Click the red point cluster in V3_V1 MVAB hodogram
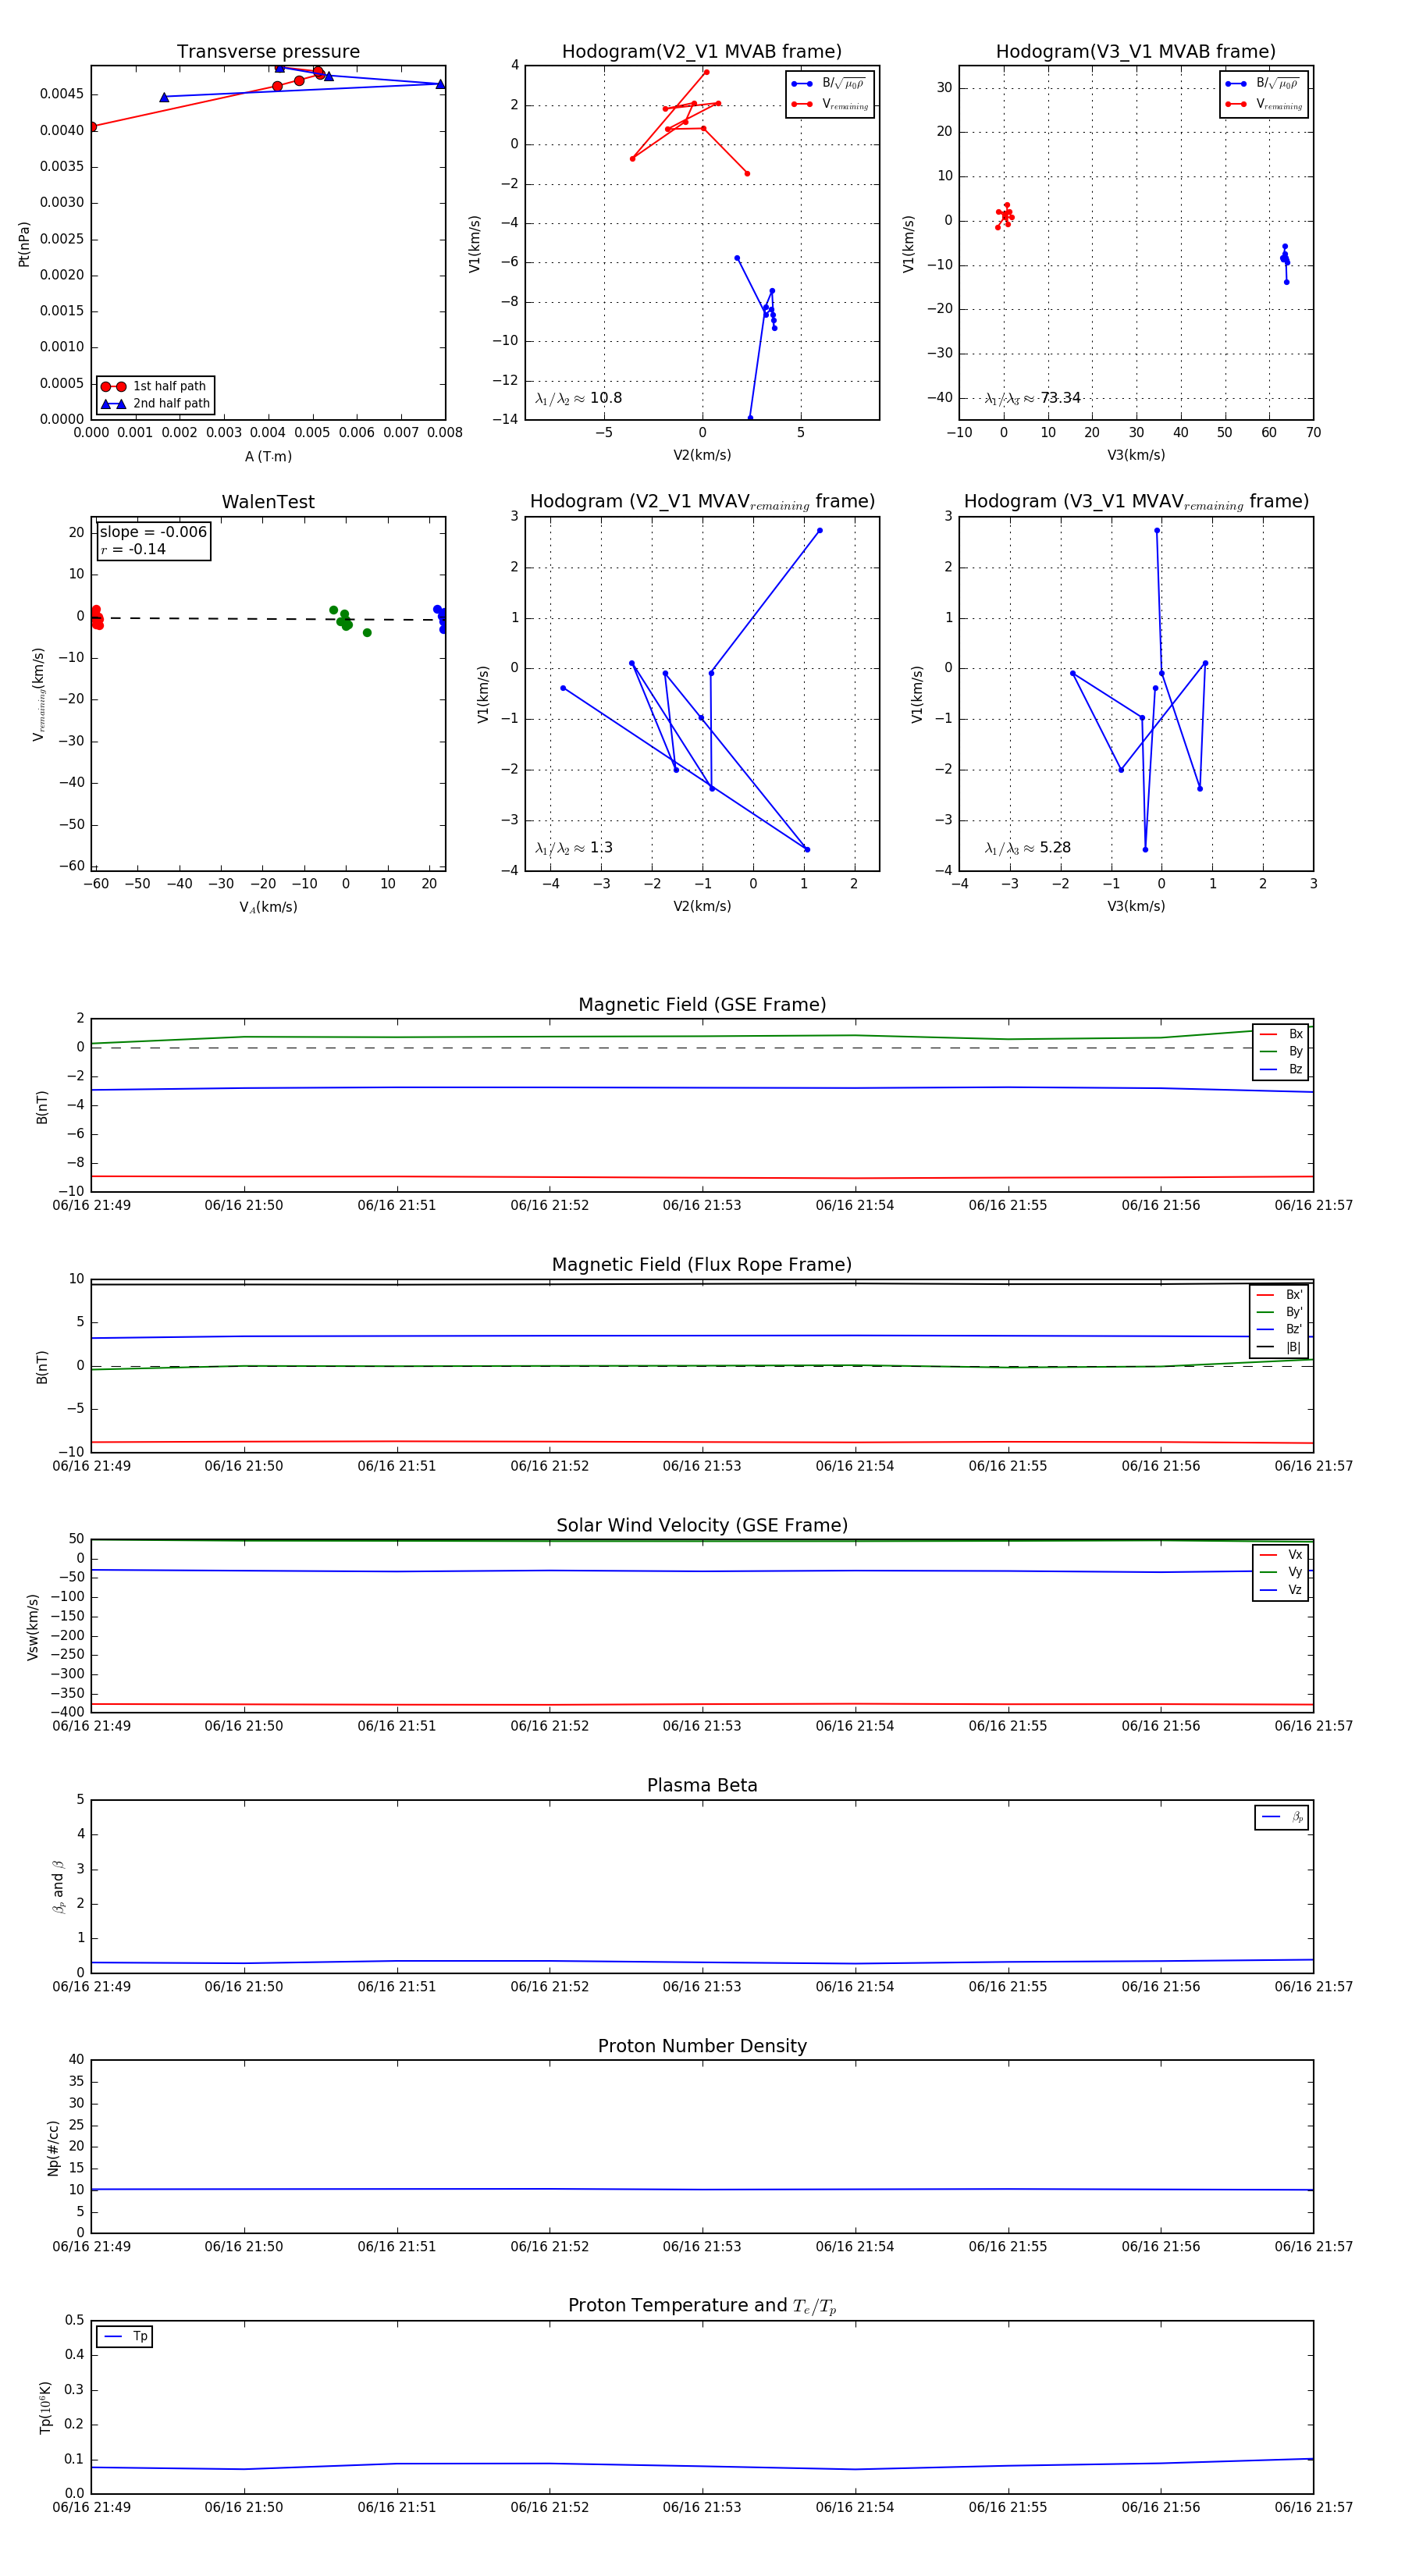The image size is (1405, 2576). (x=1005, y=216)
